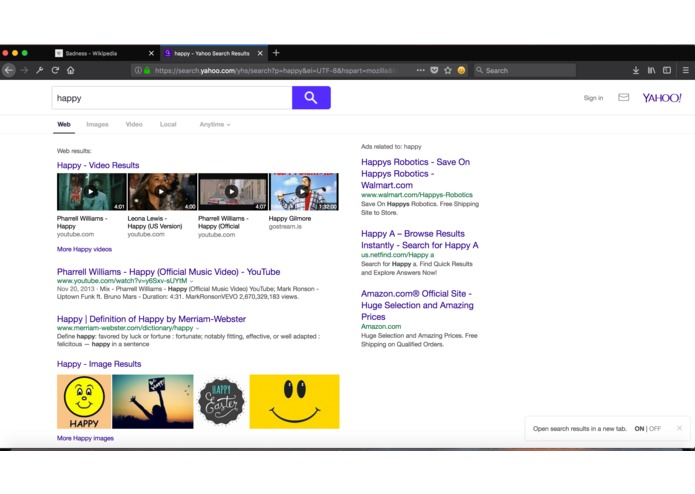695x494 pixels.
Task: Close the Sadness - Wikipedia tab
Action: (x=151, y=53)
